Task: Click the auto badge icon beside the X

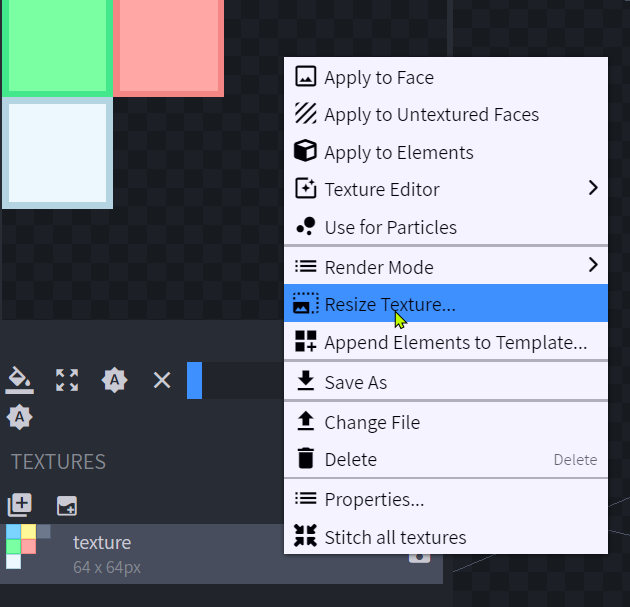Action: (115, 380)
